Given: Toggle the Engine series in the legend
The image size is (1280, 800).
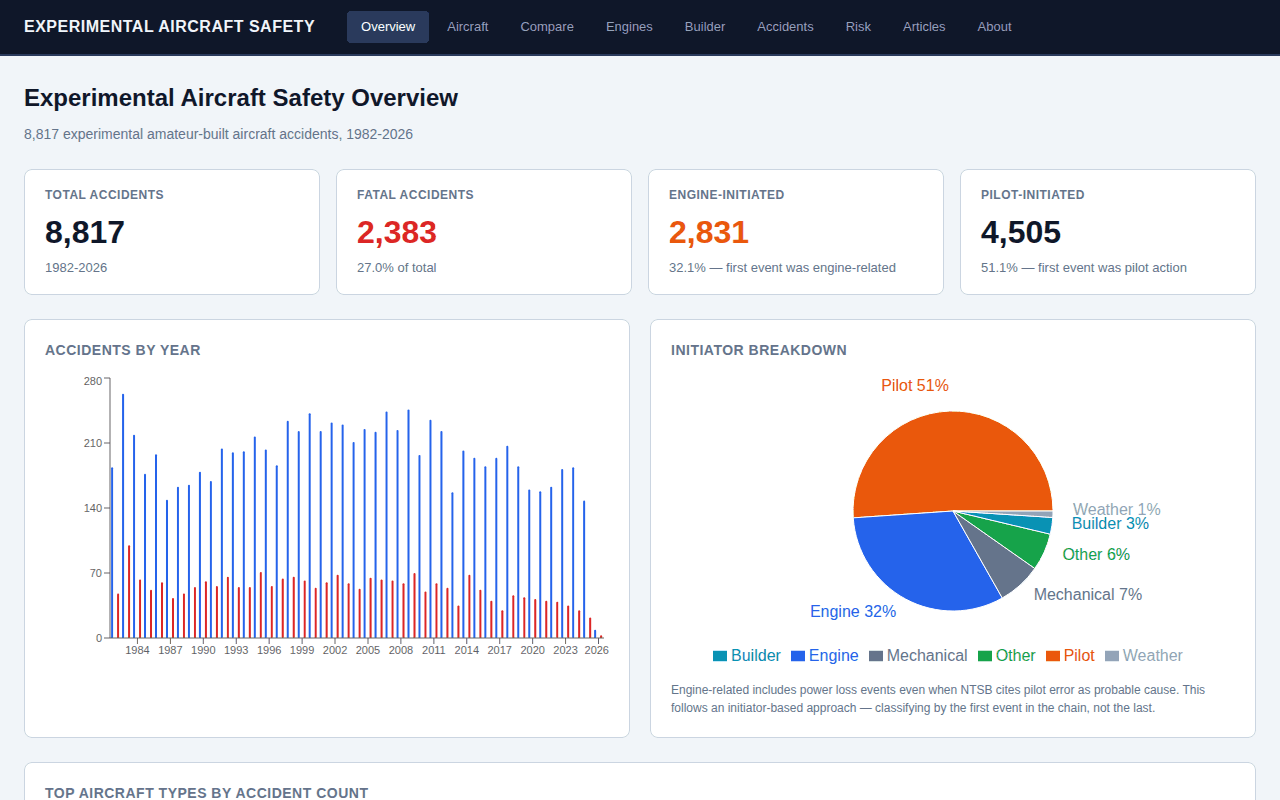Looking at the screenshot, I should [825, 655].
